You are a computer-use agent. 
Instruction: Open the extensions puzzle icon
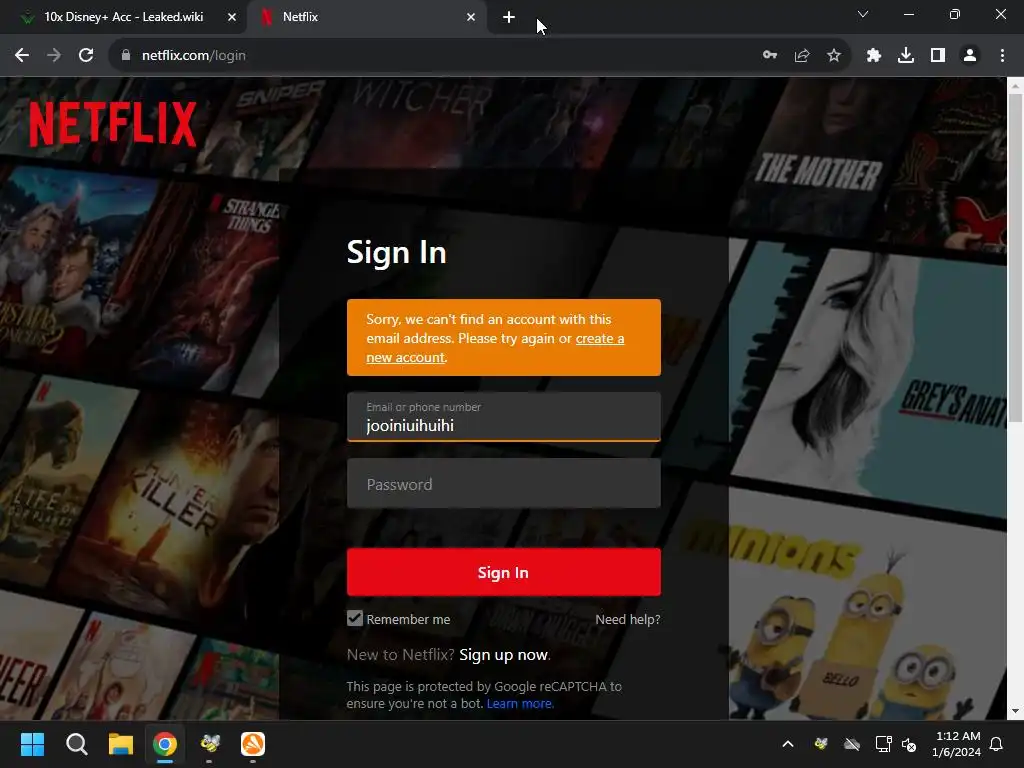pyautogui.click(x=874, y=56)
